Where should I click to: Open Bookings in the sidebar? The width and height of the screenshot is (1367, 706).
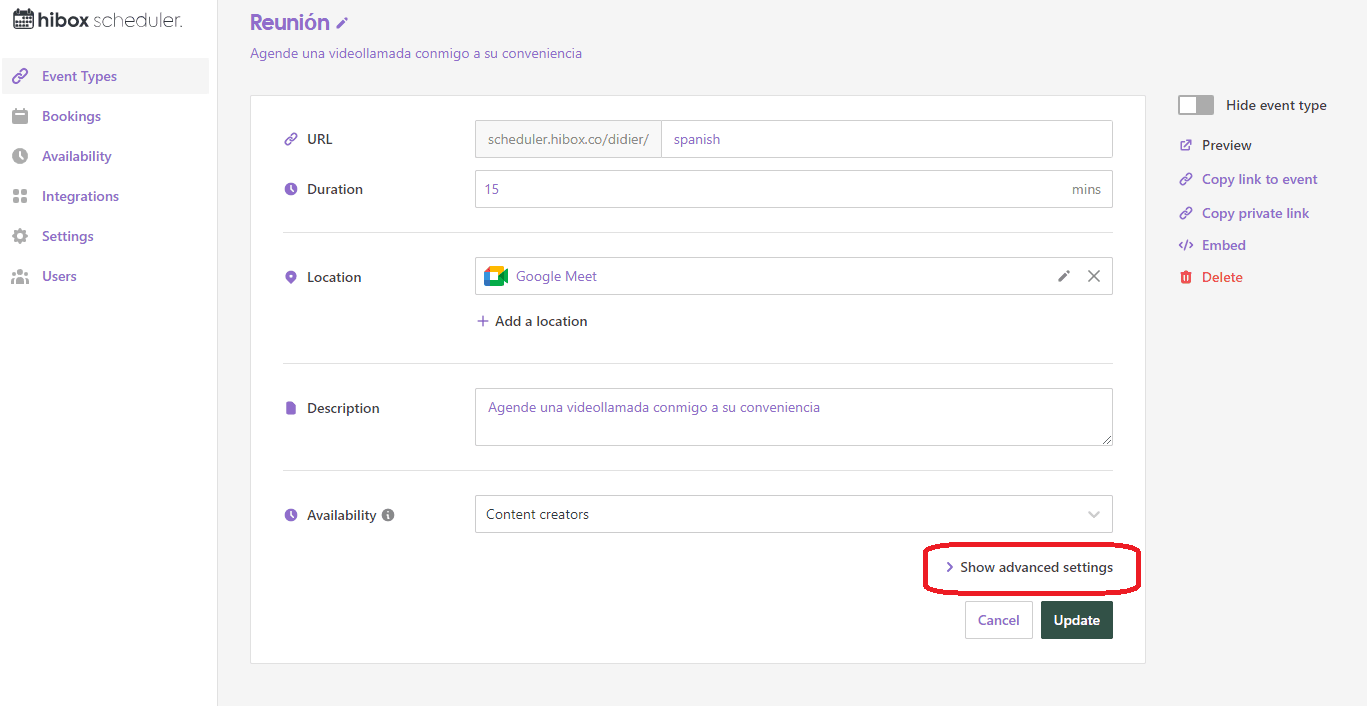pyautogui.click(x=71, y=116)
